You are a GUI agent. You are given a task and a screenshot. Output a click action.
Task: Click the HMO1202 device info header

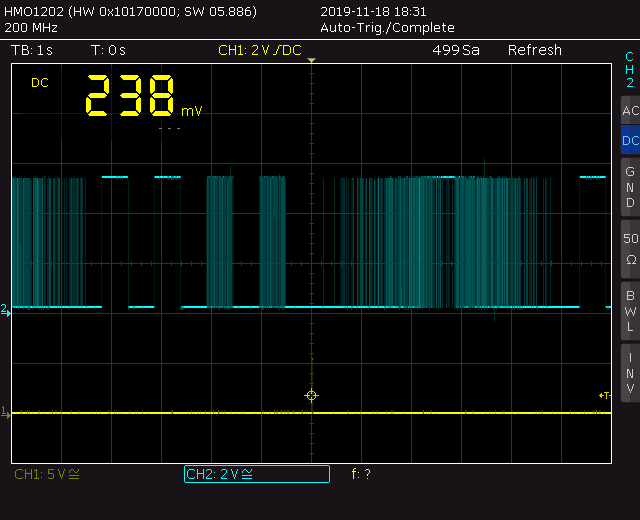coord(131,11)
